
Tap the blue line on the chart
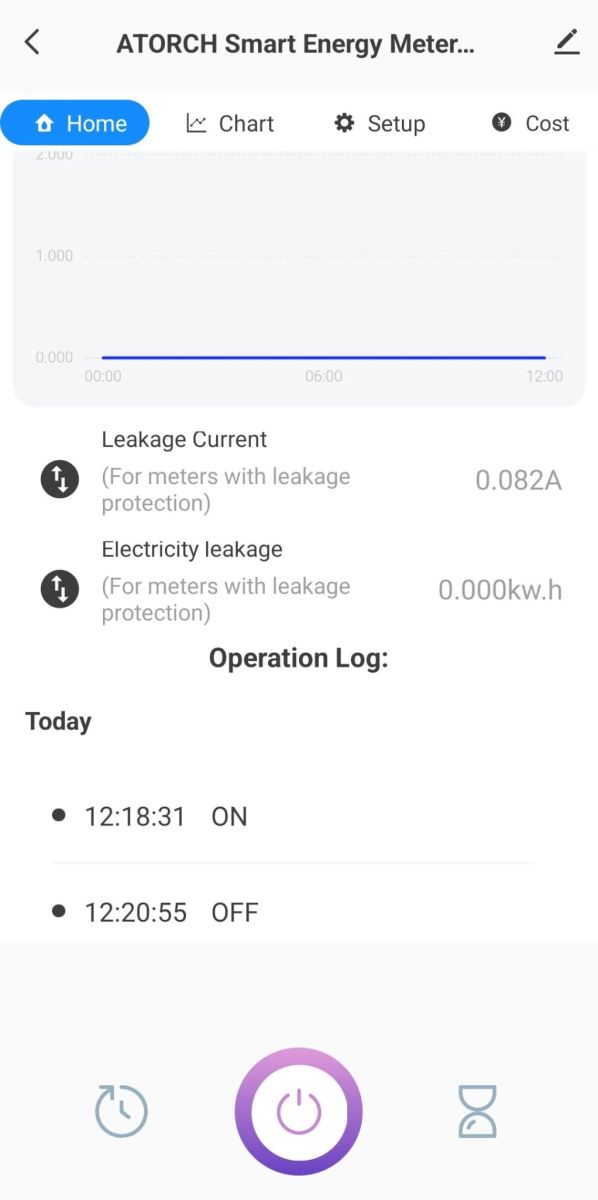pos(323,357)
